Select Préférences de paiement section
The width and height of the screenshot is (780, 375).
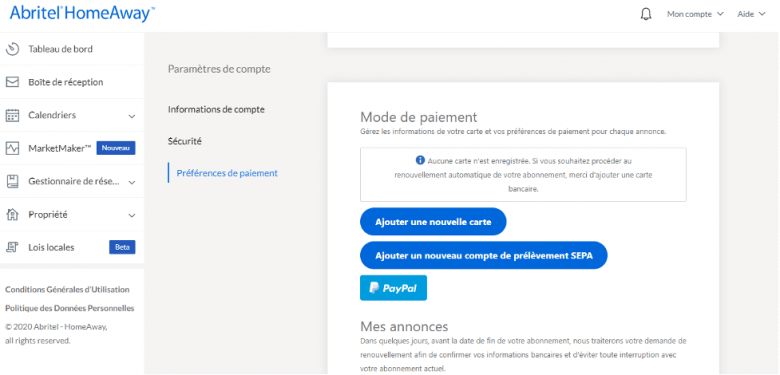click(x=227, y=173)
